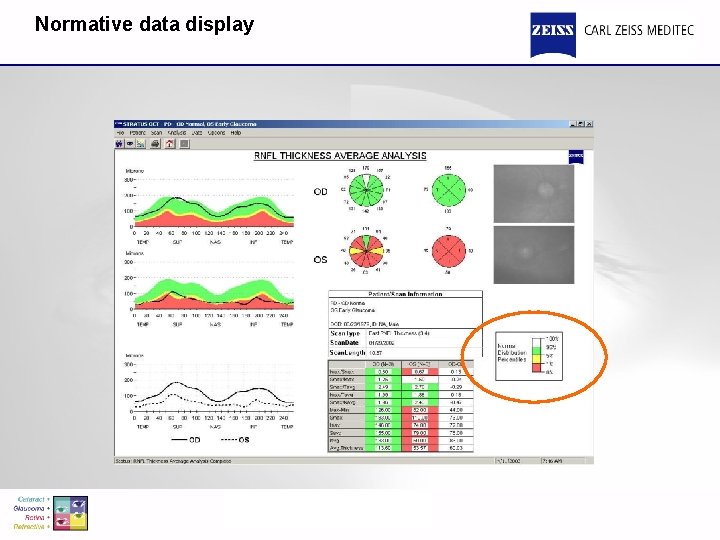Click the upper fundus image thumbnail

[534, 193]
